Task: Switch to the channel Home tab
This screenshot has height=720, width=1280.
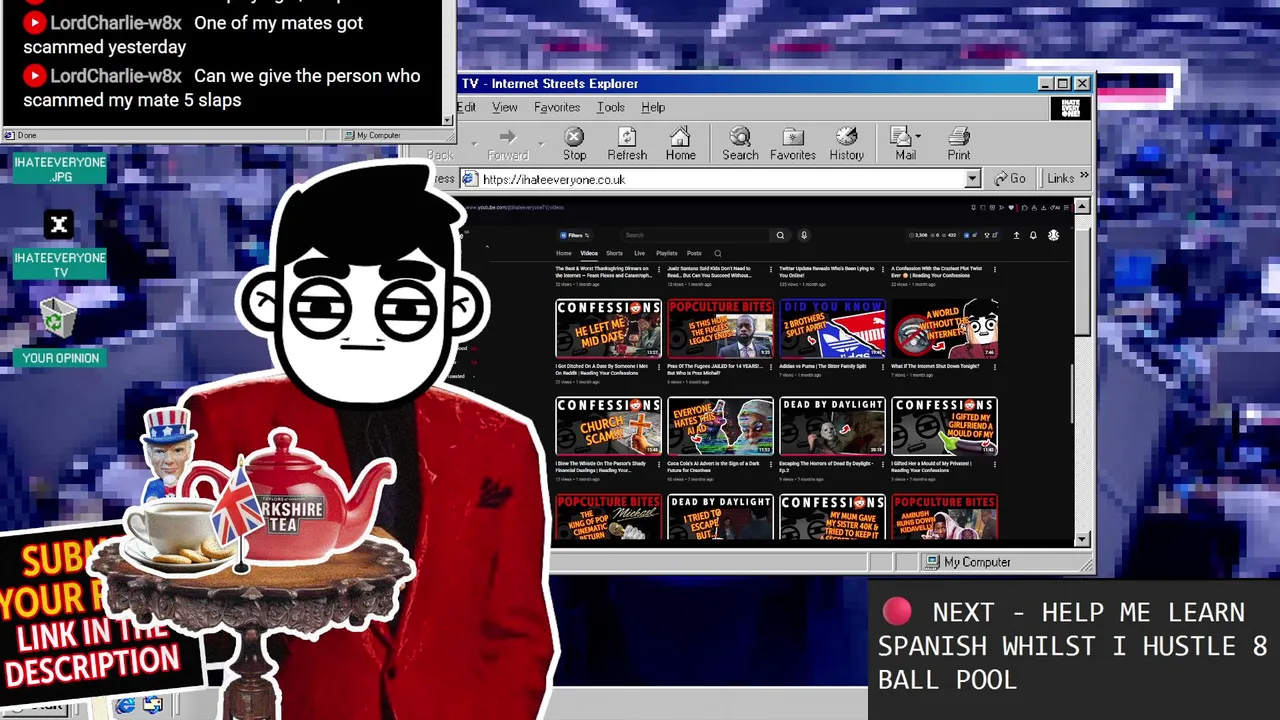Action: click(x=564, y=253)
